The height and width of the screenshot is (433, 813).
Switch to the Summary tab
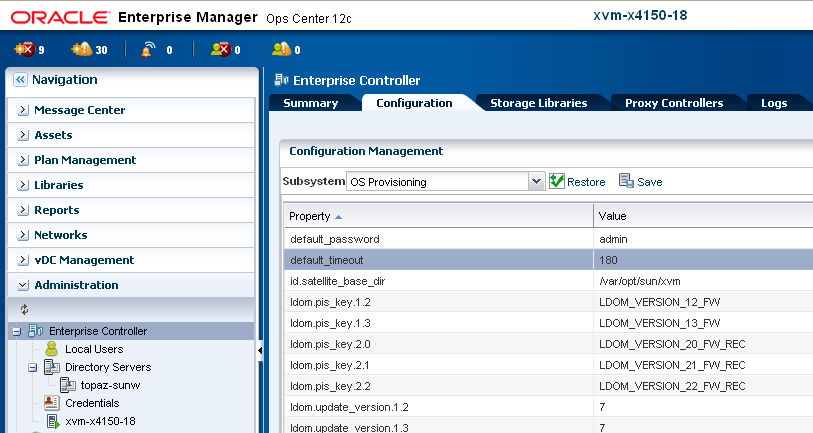[311, 103]
